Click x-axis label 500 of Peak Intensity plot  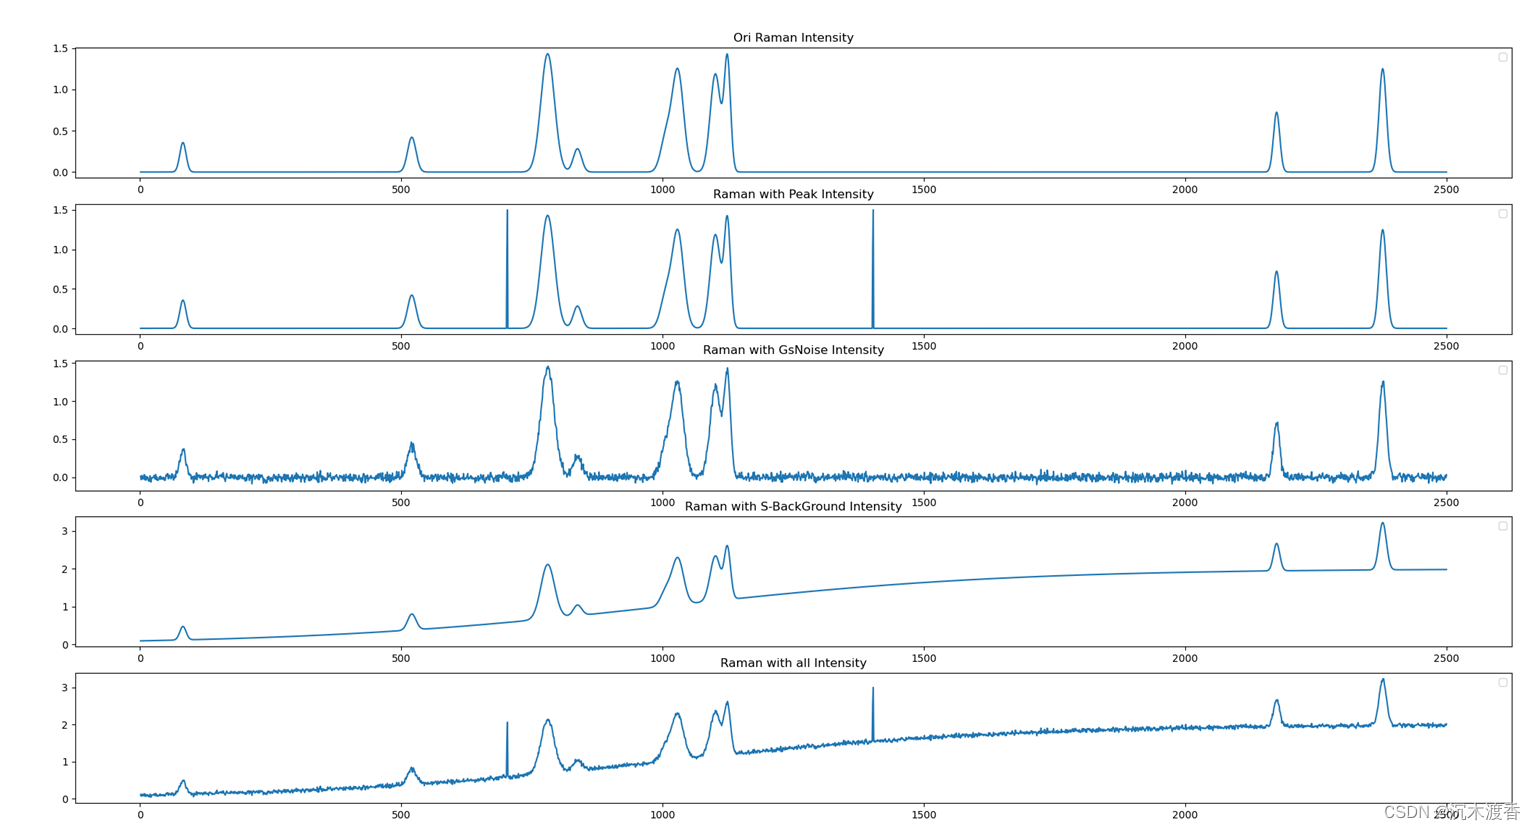[x=401, y=346]
